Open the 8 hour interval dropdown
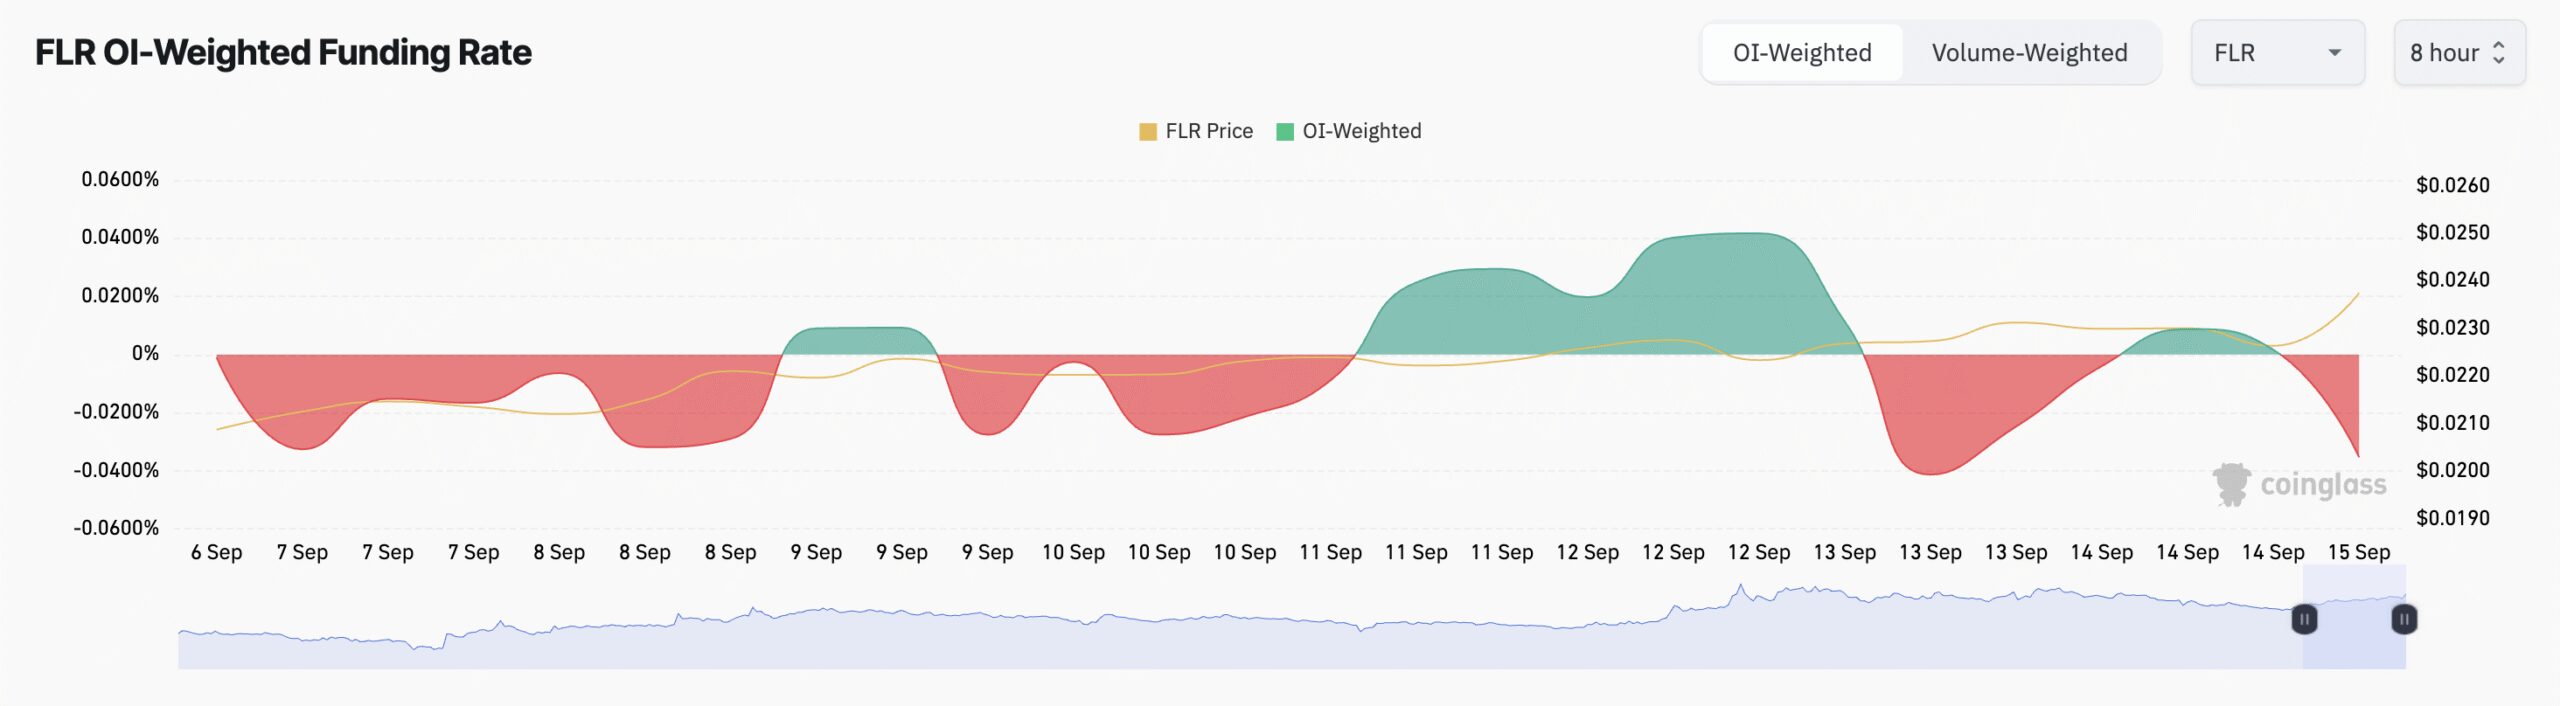2560x706 pixels. click(2459, 52)
